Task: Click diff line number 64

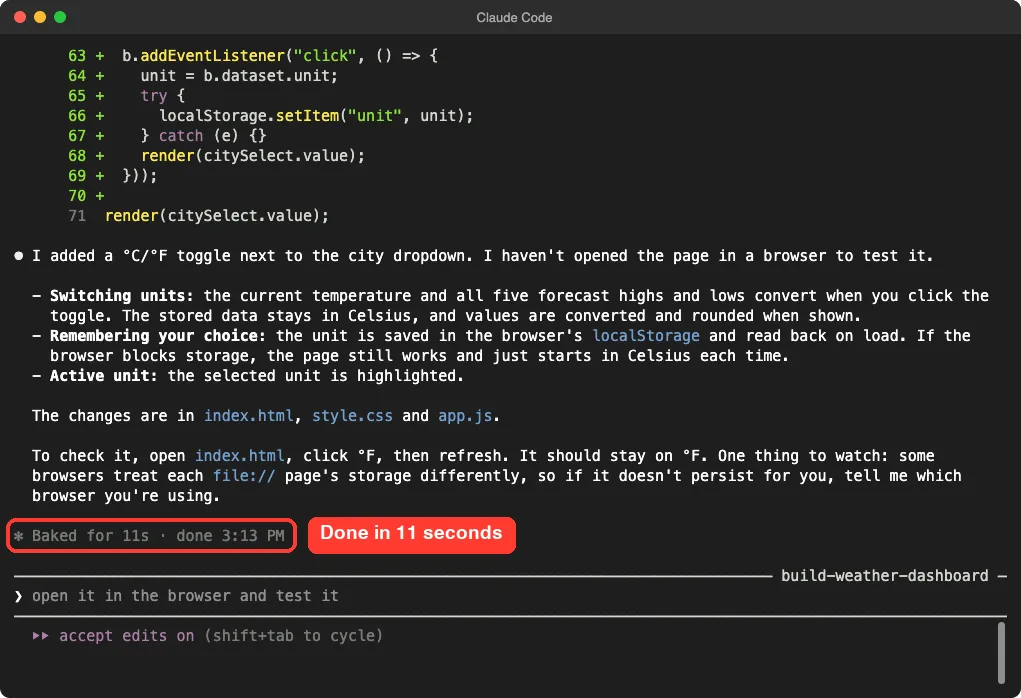Action: pyautogui.click(x=77, y=76)
